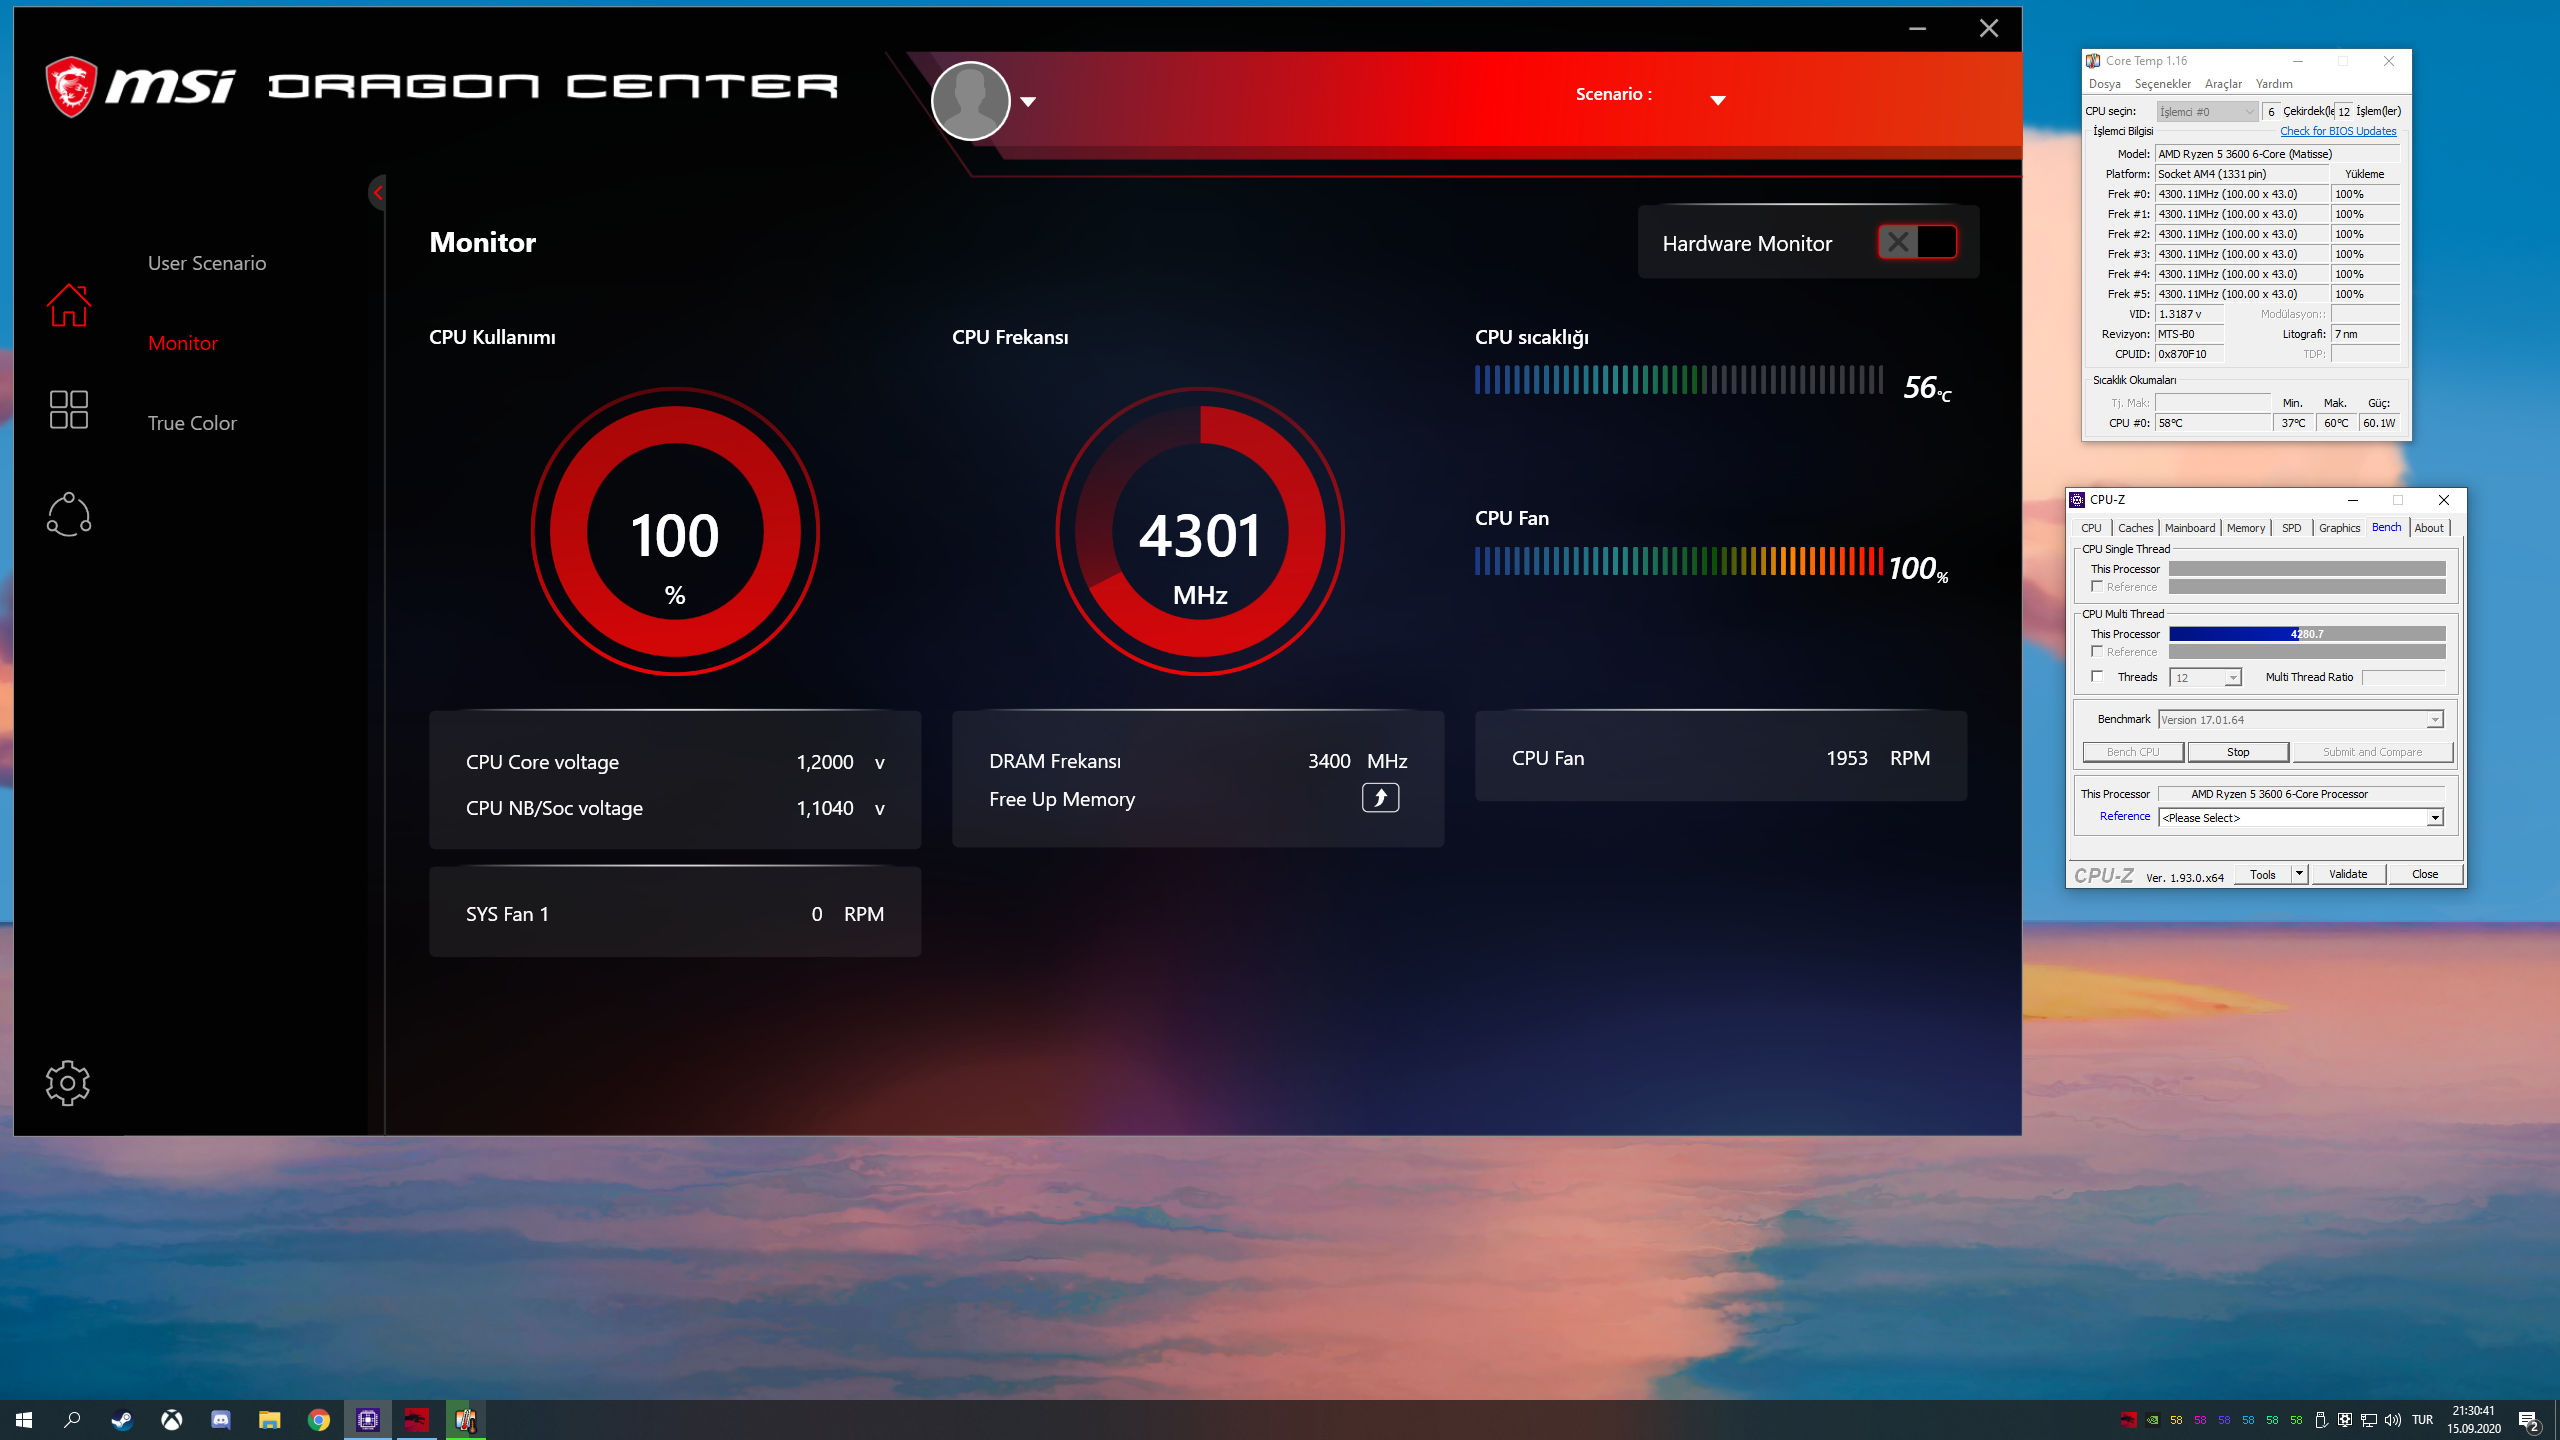Switch to CPU-Z taskbar icon
This screenshot has height=1440, width=2560.
[368, 1420]
